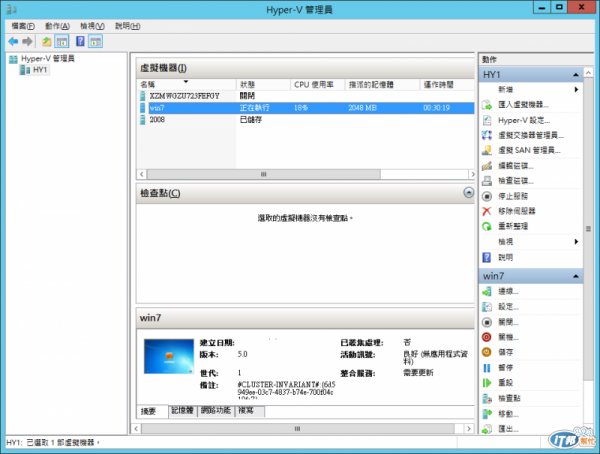Click the green 重設 reset icon
Viewport: 600px width, 454px height.
click(486, 383)
